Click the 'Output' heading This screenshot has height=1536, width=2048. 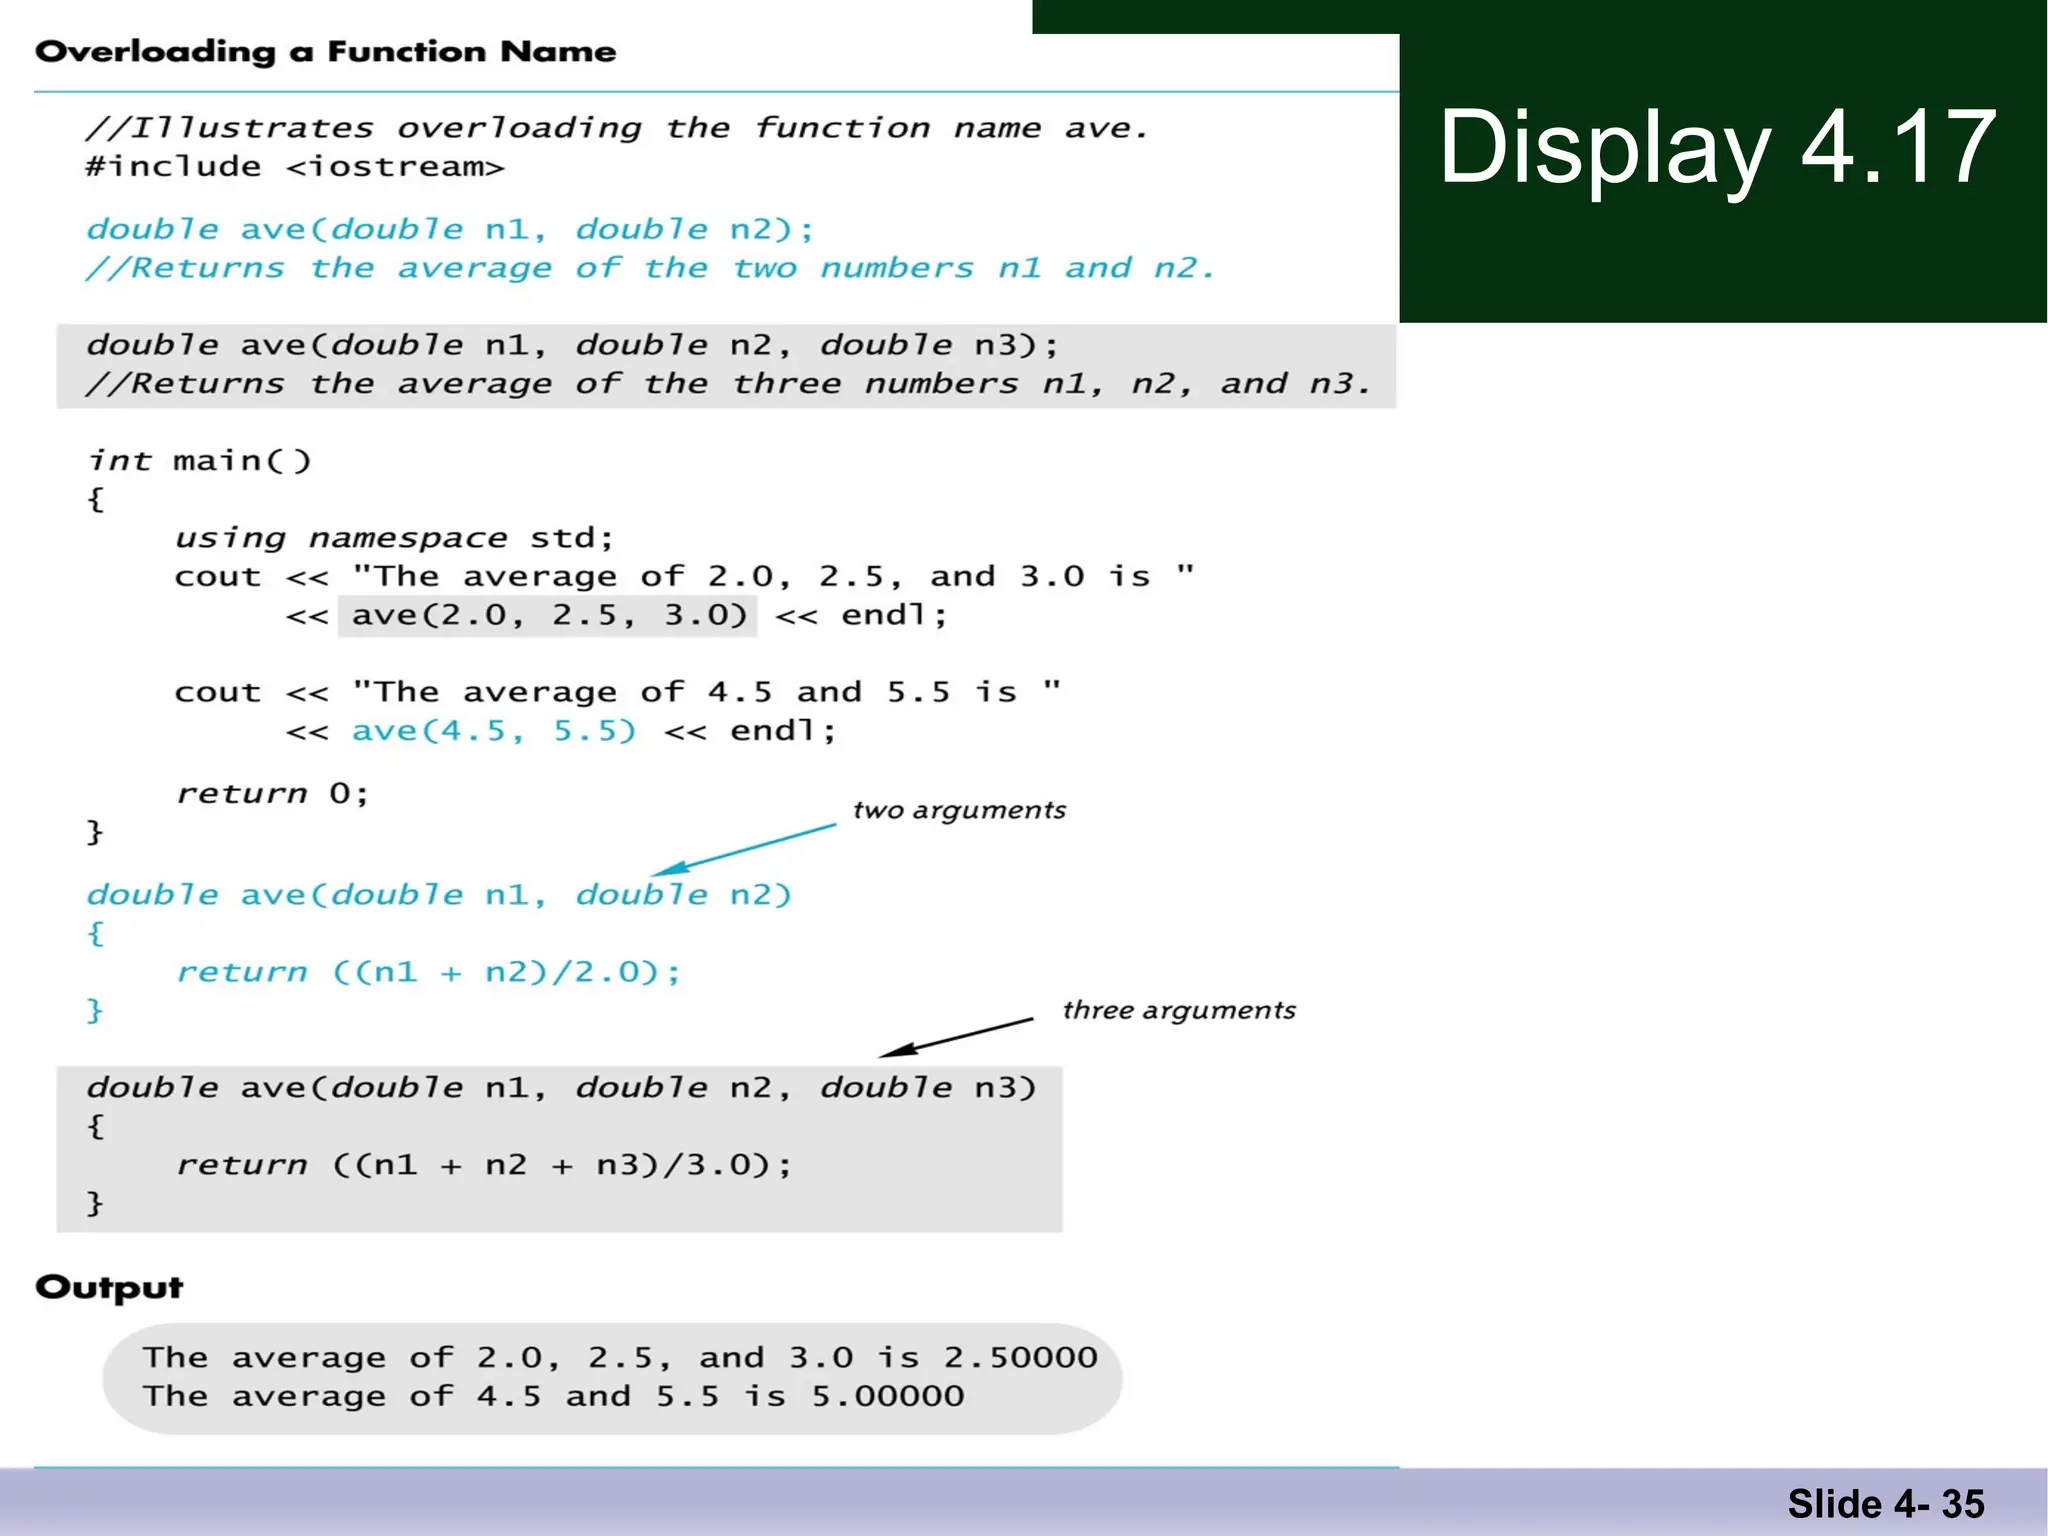coord(109,1288)
